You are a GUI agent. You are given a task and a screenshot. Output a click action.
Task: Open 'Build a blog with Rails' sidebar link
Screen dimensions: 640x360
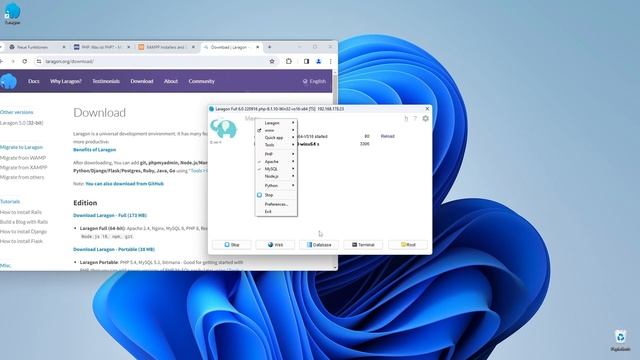point(24,222)
